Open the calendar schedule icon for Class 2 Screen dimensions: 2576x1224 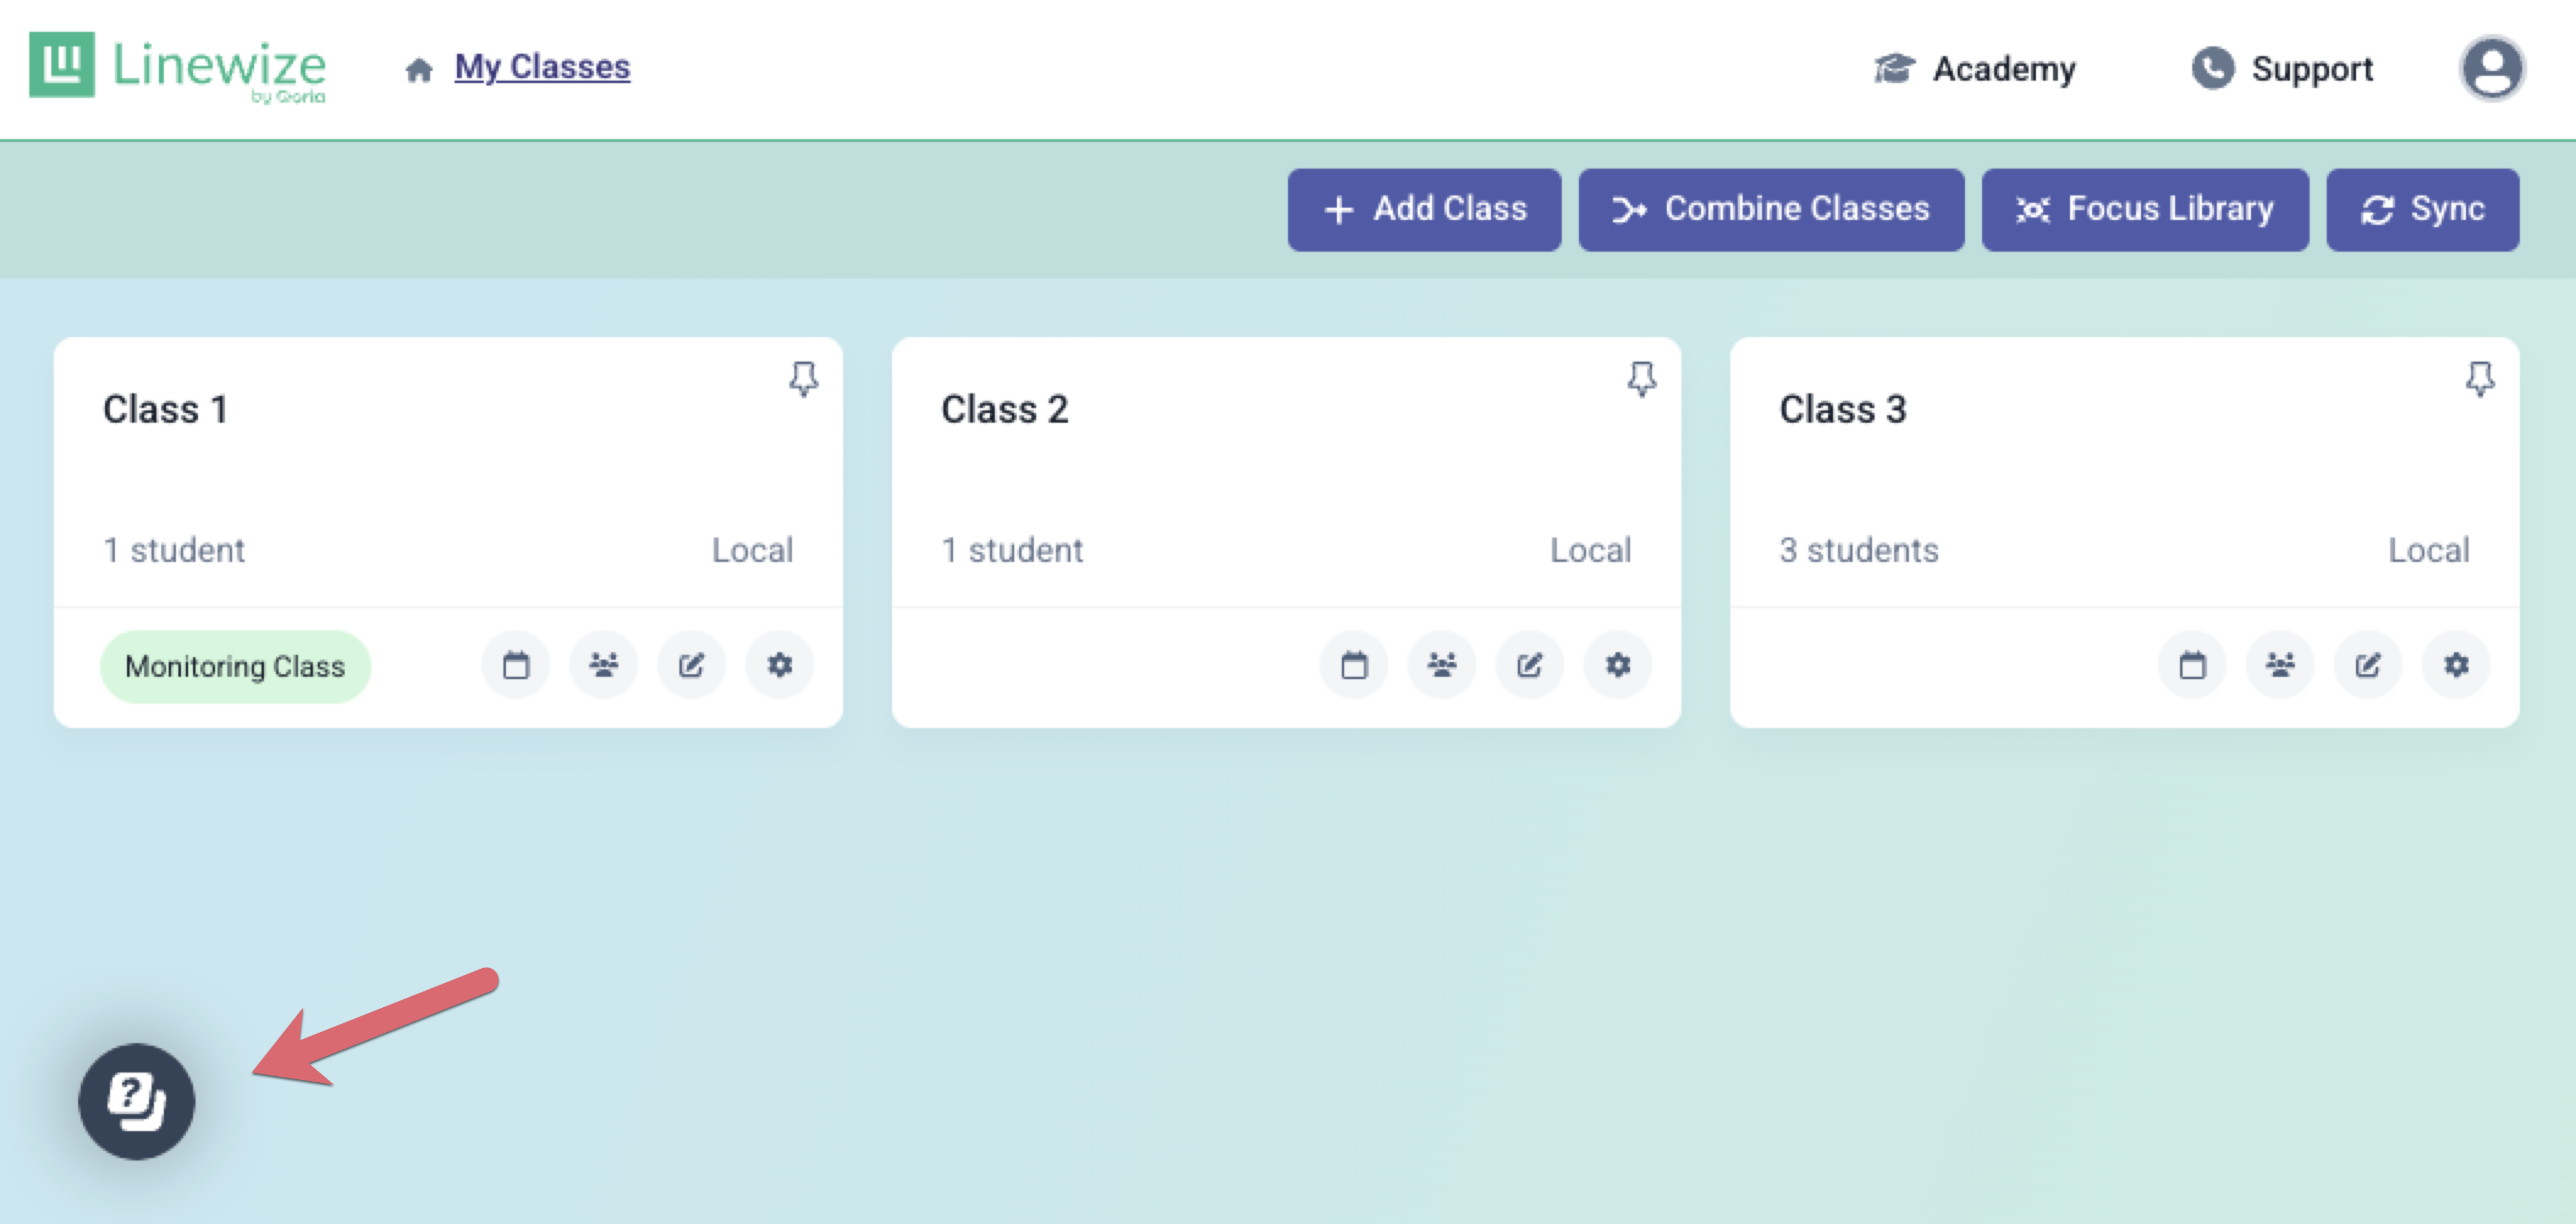click(x=1354, y=665)
